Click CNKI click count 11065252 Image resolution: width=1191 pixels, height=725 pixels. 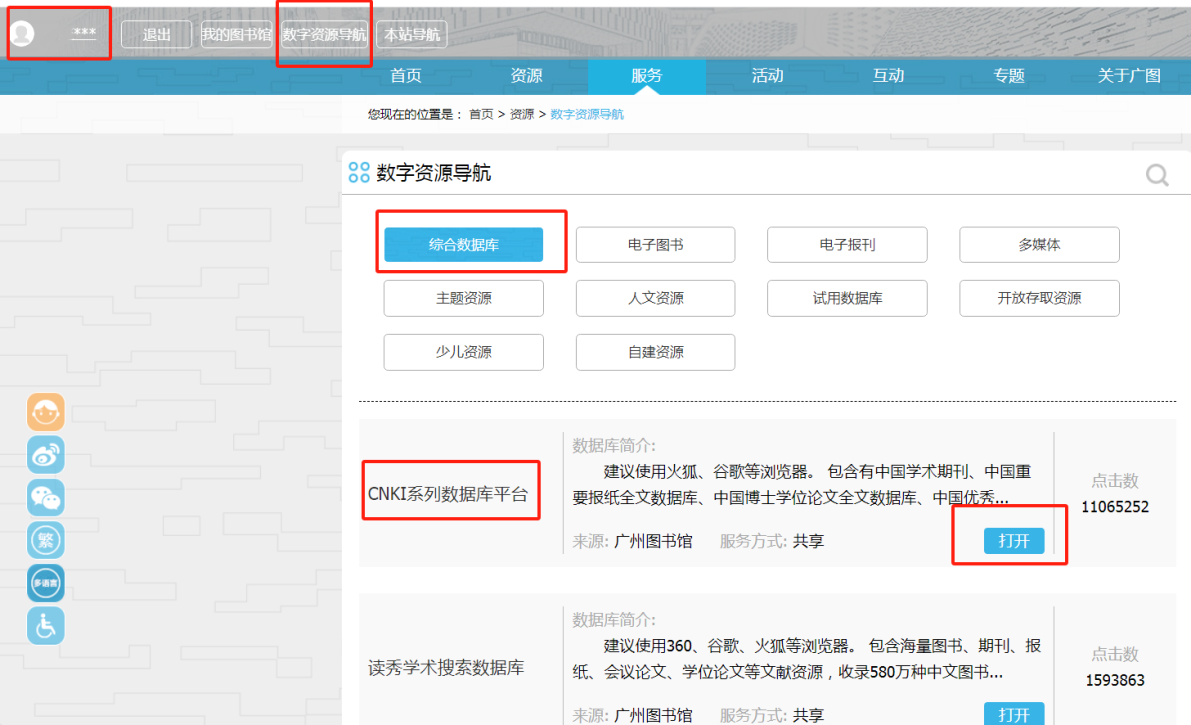click(x=1114, y=507)
